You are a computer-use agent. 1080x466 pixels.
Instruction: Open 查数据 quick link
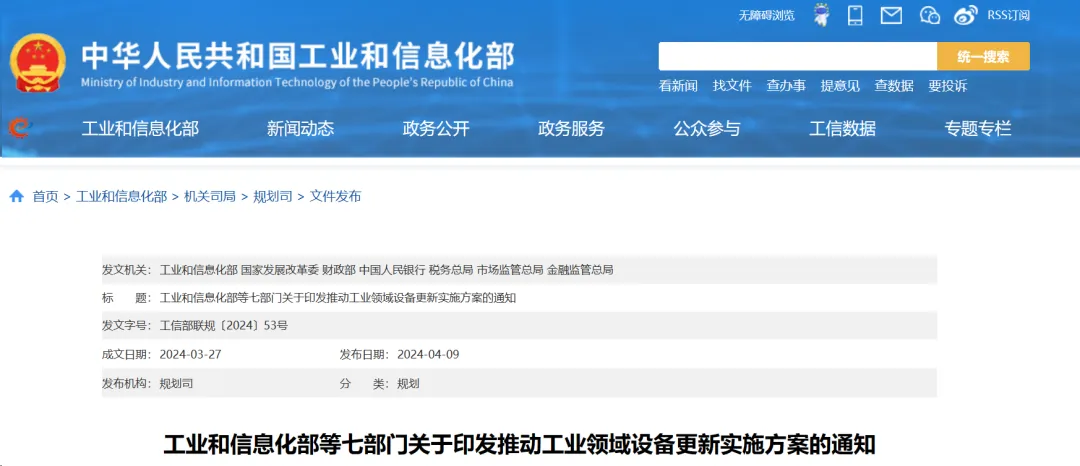click(894, 86)
